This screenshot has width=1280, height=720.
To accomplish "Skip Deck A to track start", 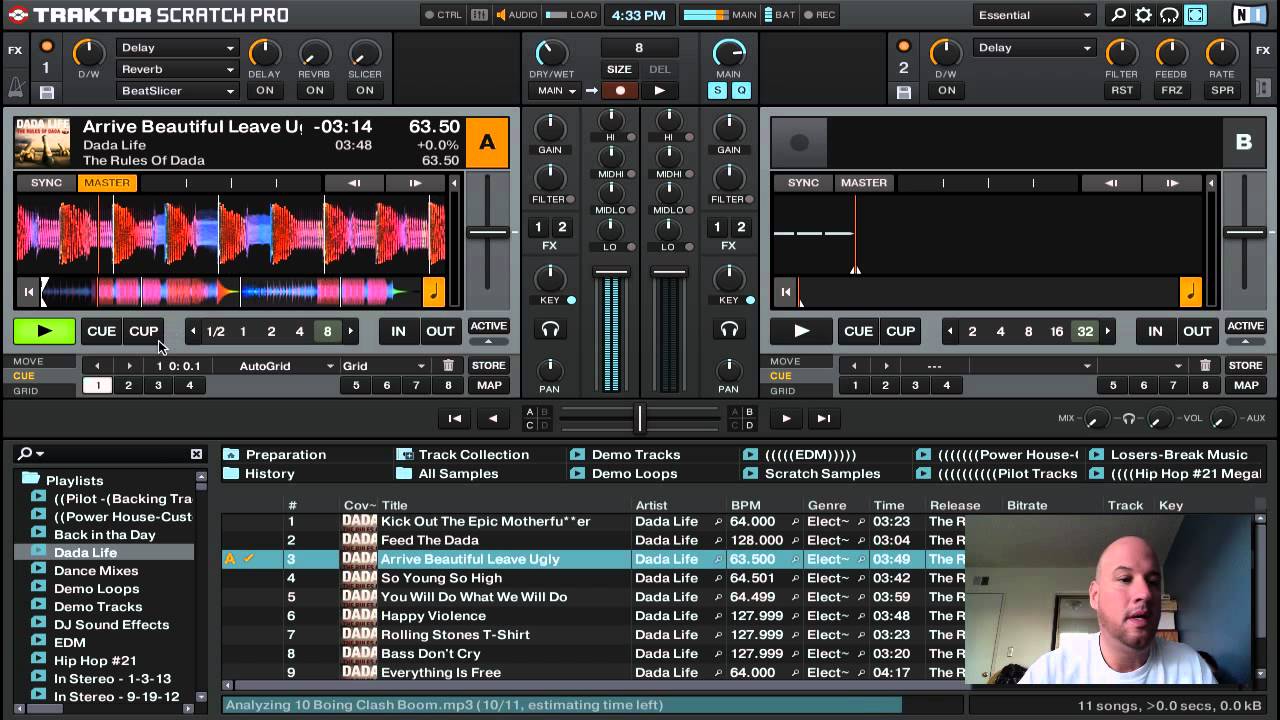I will point(29,292).
